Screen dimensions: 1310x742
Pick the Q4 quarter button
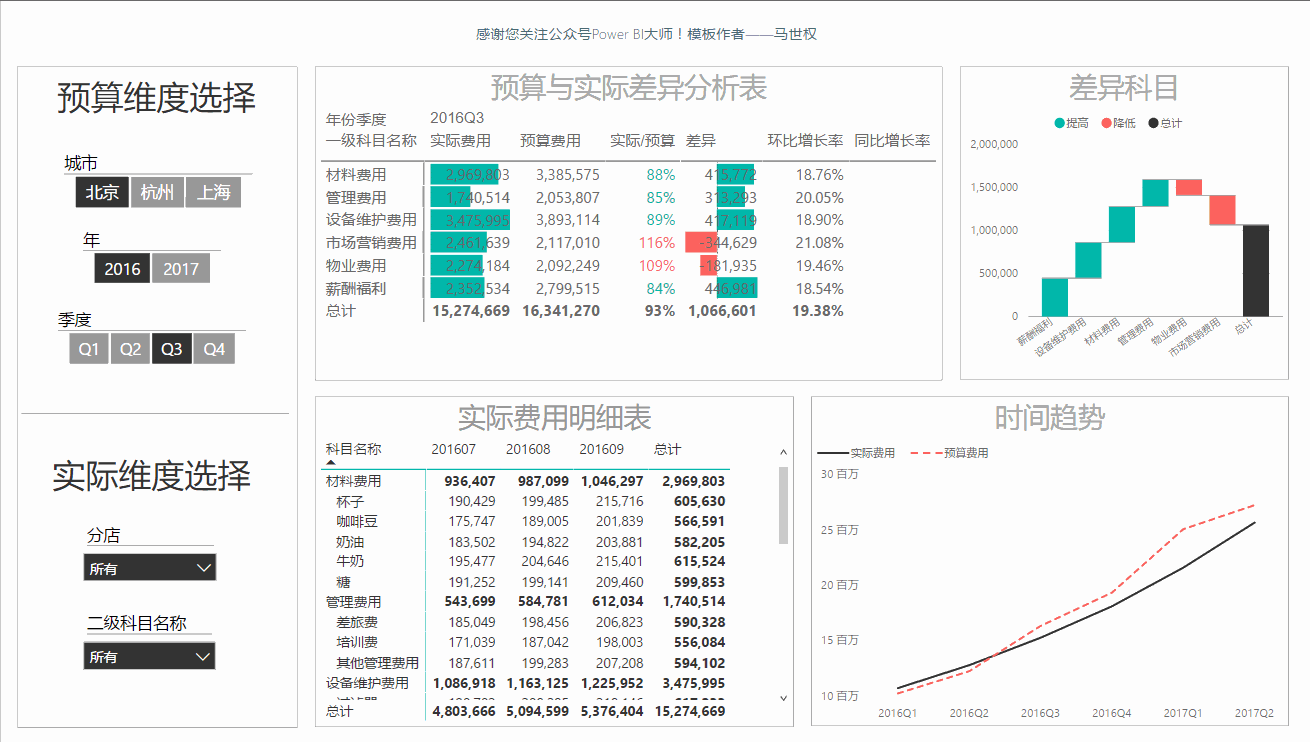point(214,349)
